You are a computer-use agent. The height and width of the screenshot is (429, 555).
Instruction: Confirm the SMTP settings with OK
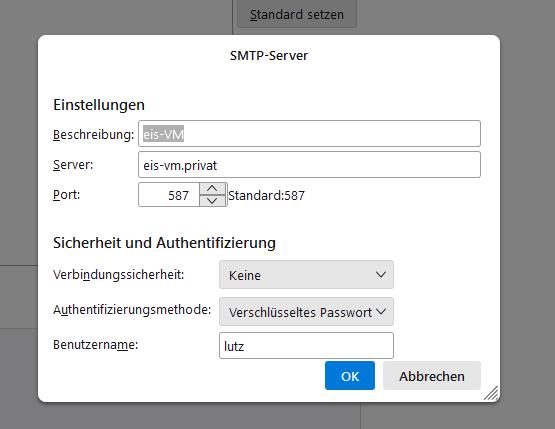(x=350, y=376)
